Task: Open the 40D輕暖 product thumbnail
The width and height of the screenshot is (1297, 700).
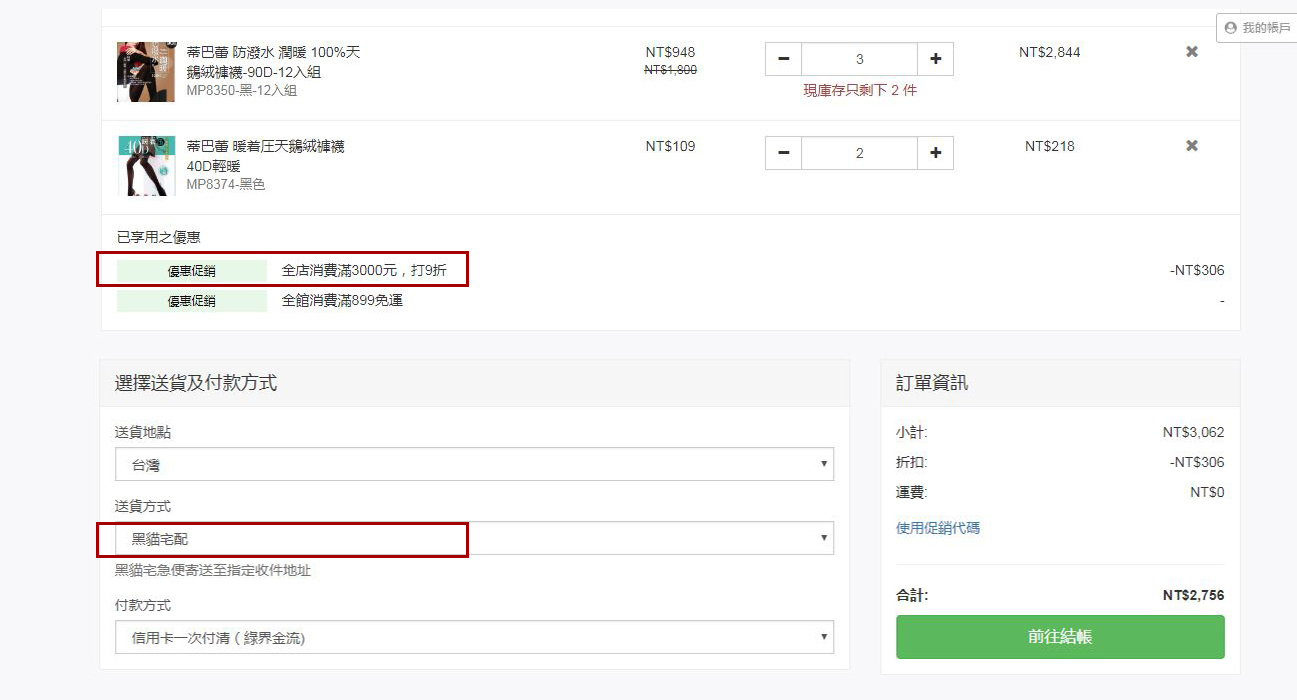Action: point(145,166)
